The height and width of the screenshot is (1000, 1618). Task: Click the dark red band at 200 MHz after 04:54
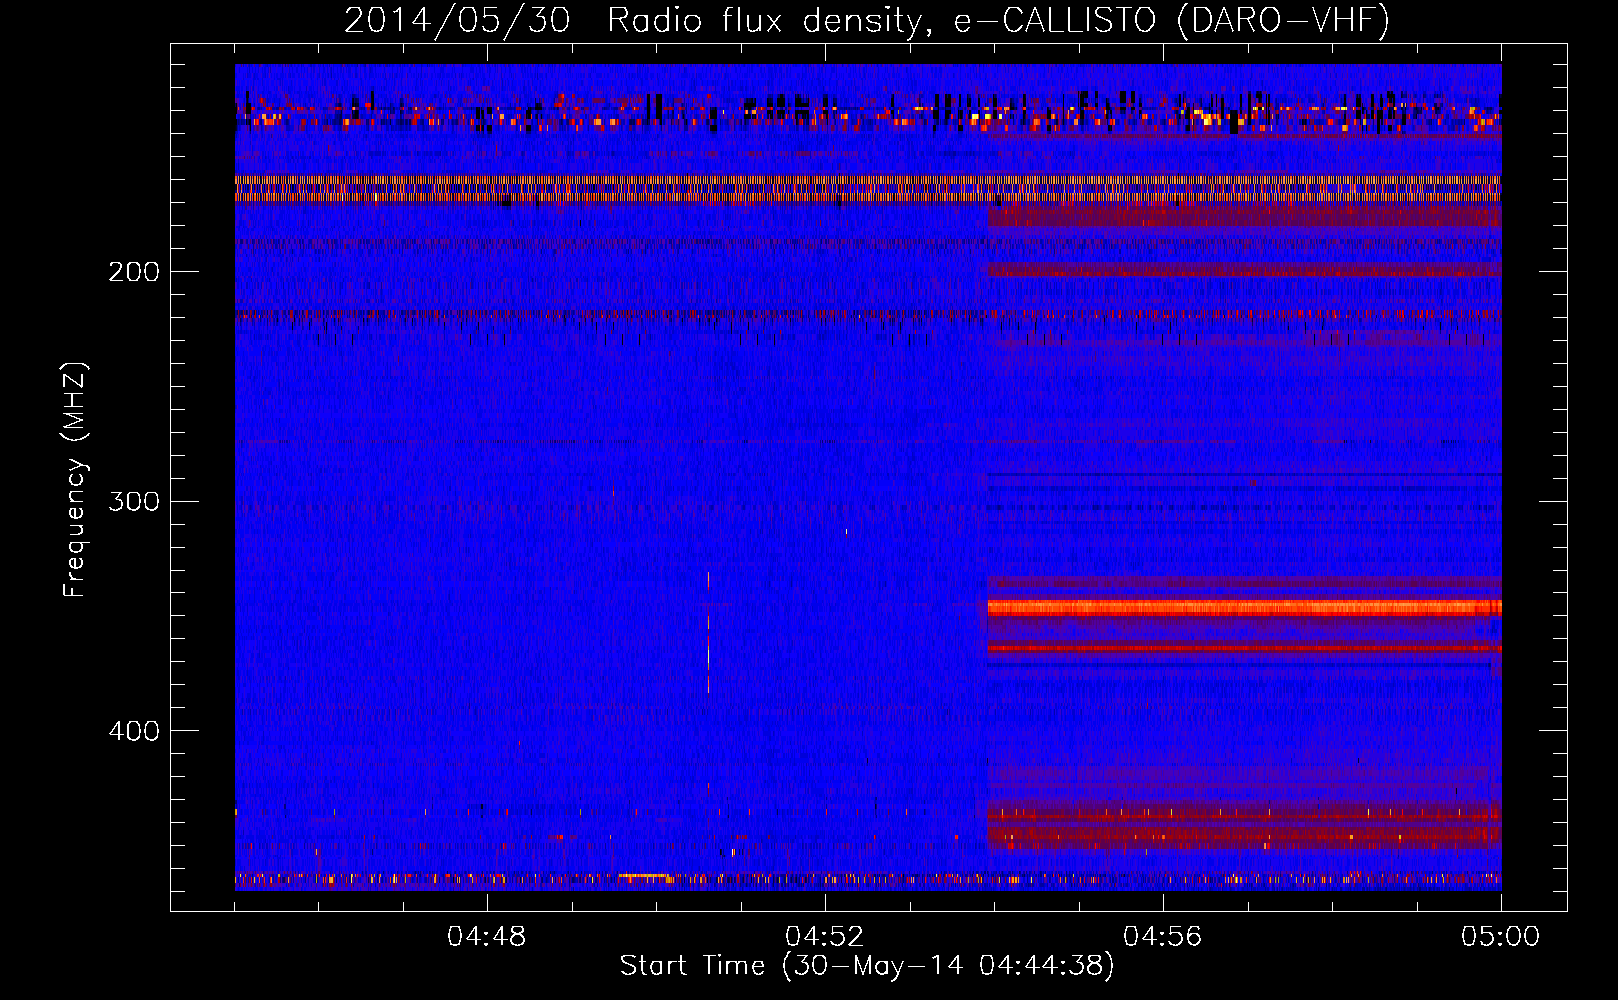point(1244,269)
